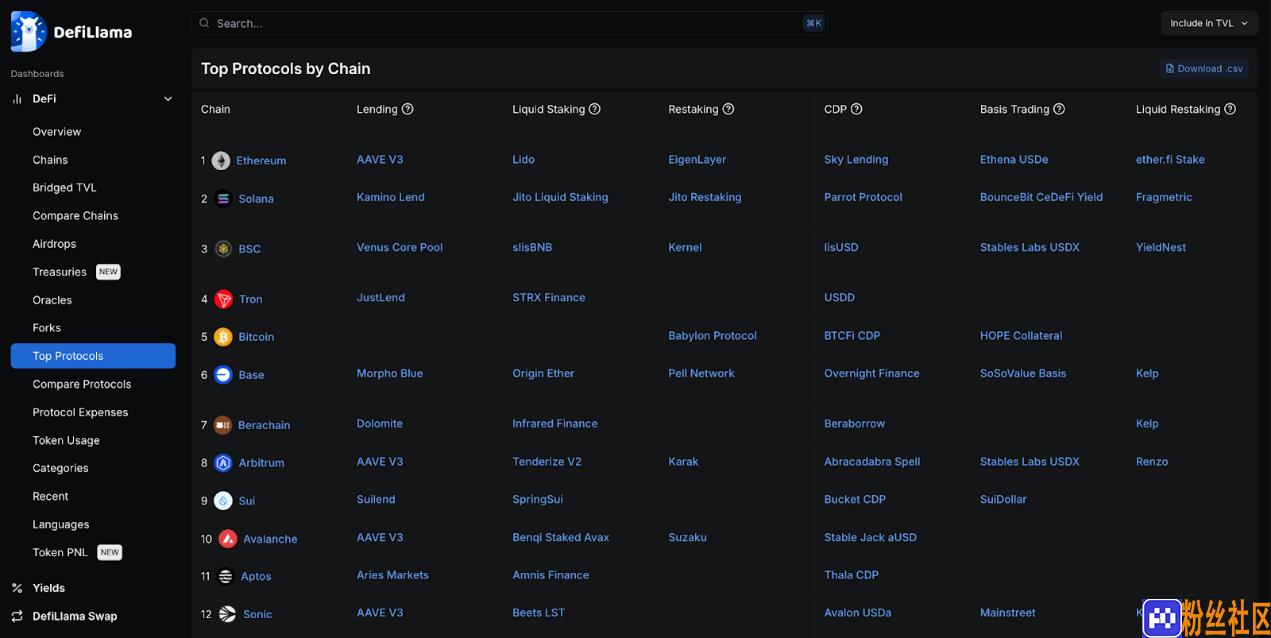Go to Chains in the sidebar
This screenshot has height=638, width=1271.
tap(50, 160)
